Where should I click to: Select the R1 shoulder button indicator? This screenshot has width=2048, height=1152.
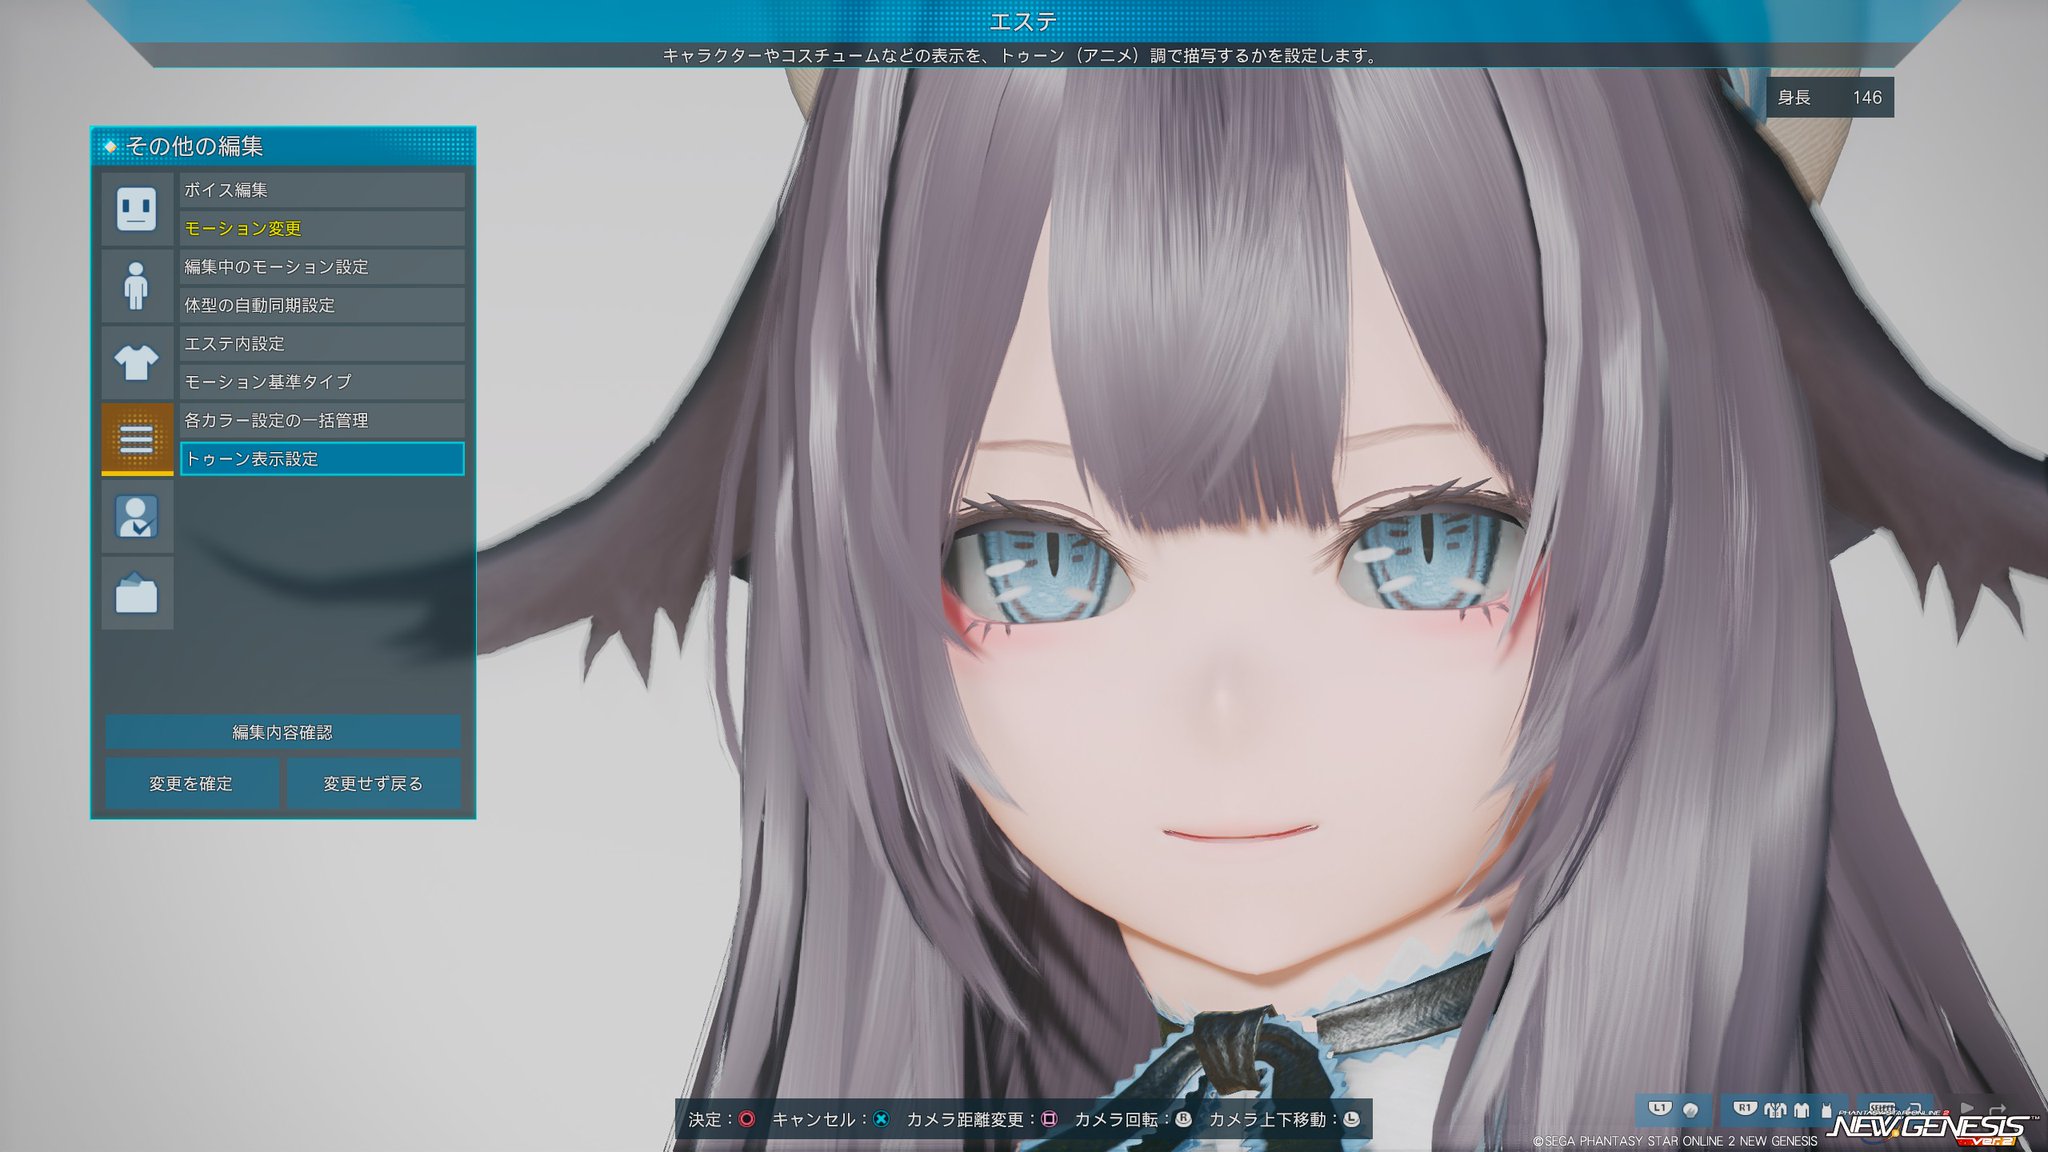[1745, 1108]
